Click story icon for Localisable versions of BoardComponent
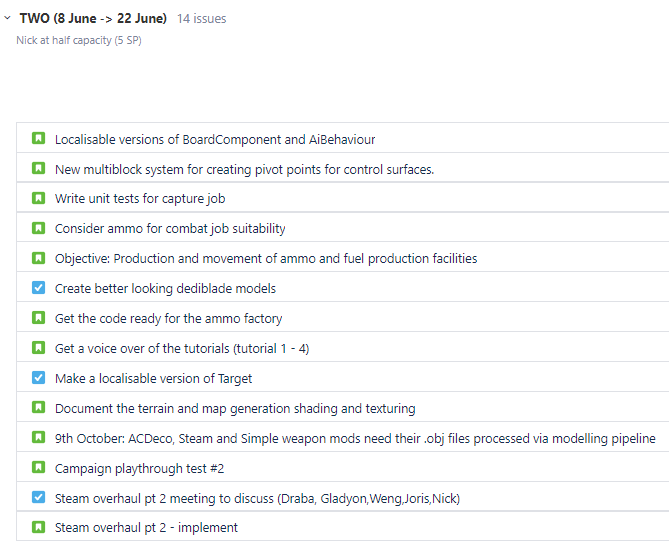Image resolution: width=669 pixels, height=545 pixels. [38, 139]
